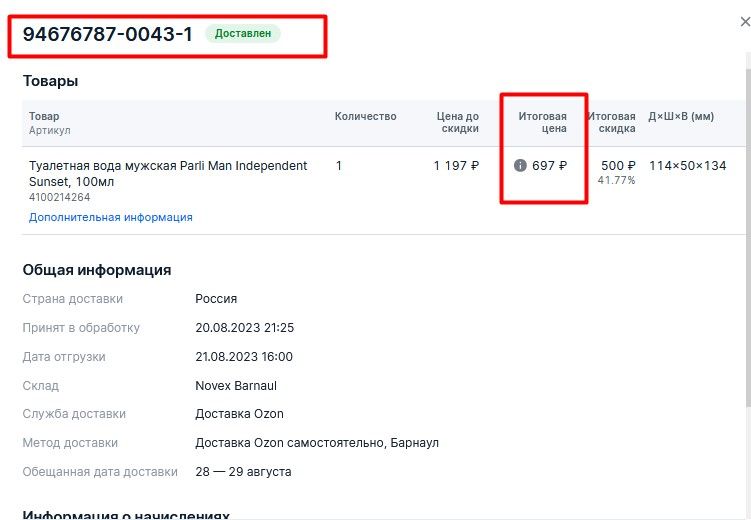751x520 pixels.
Task: Click the price before discount 1 197 ₽
Action: [456, 166]
